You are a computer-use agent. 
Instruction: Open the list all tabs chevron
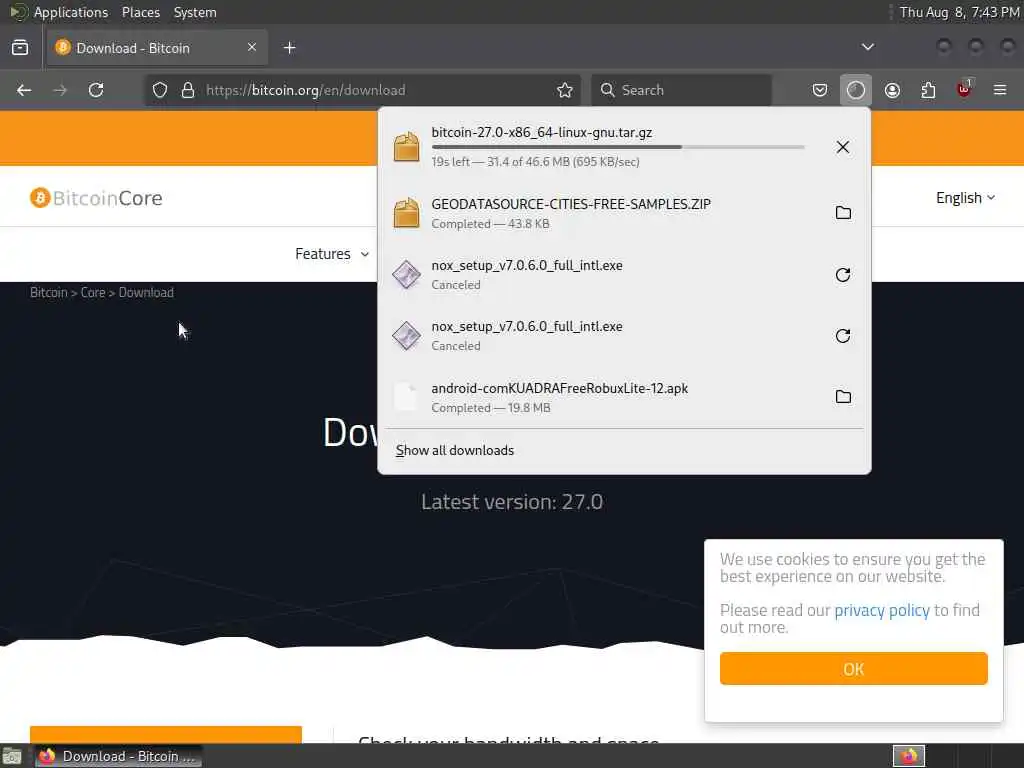(x=867, y=47)
